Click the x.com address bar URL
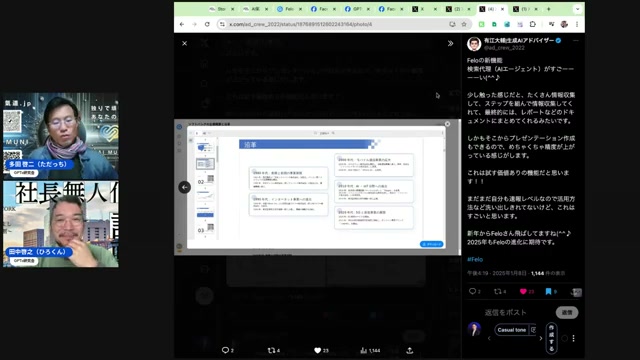The height and width of the screenshot is (360, 640). pos(300,24)
